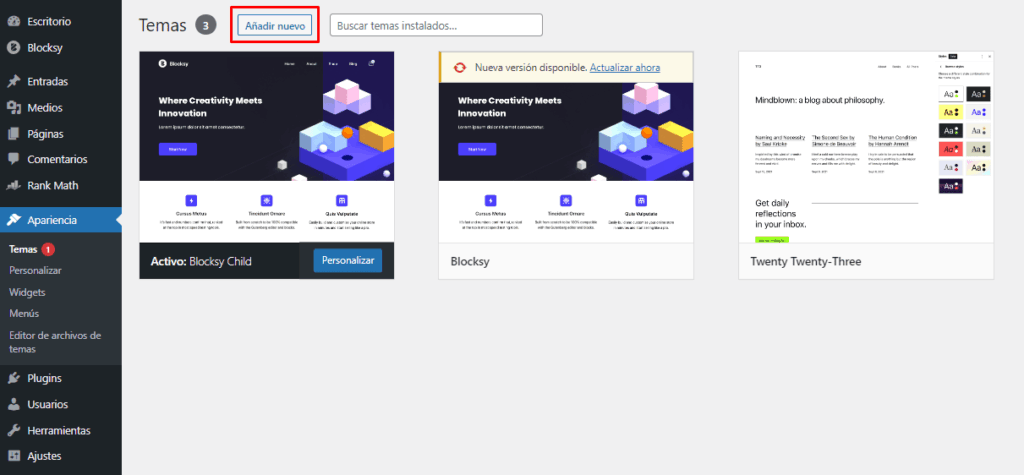Click the red update badge next to Temas
The image size is (1024, 475).
(48, 250)
